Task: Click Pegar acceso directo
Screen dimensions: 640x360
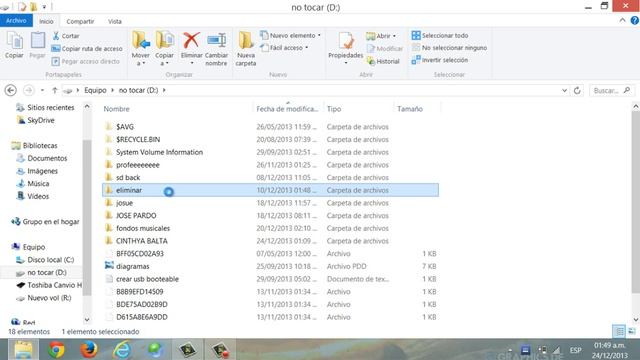Action: point(85,61)
